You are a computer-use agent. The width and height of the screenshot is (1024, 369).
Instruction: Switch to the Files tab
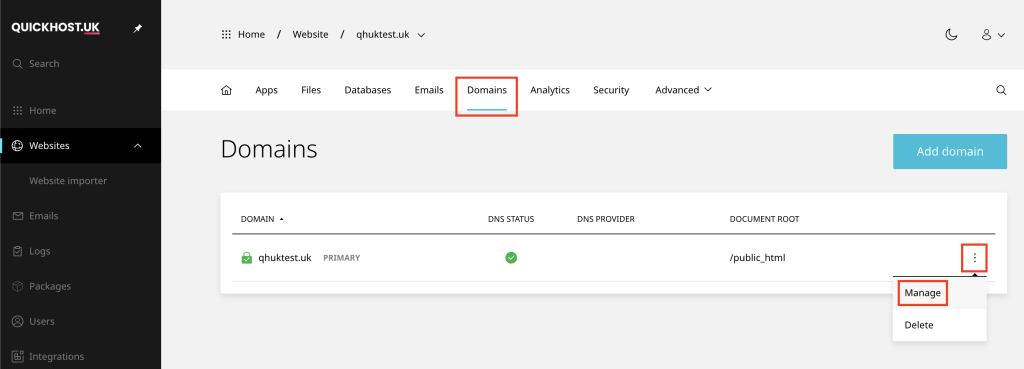[x=311, y=90]
